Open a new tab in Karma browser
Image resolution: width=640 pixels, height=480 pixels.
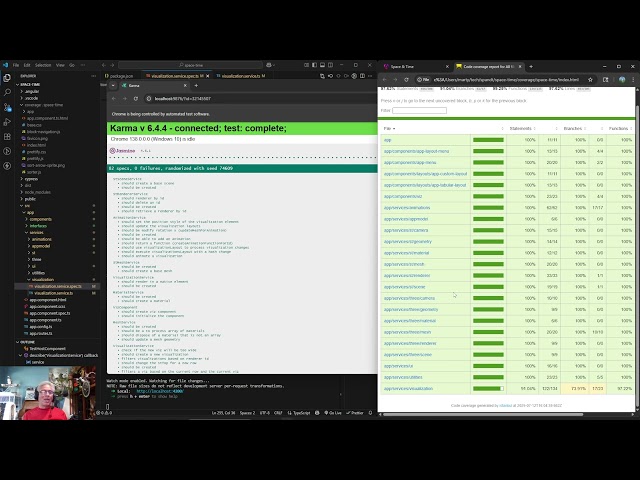(x=196, y=86)
